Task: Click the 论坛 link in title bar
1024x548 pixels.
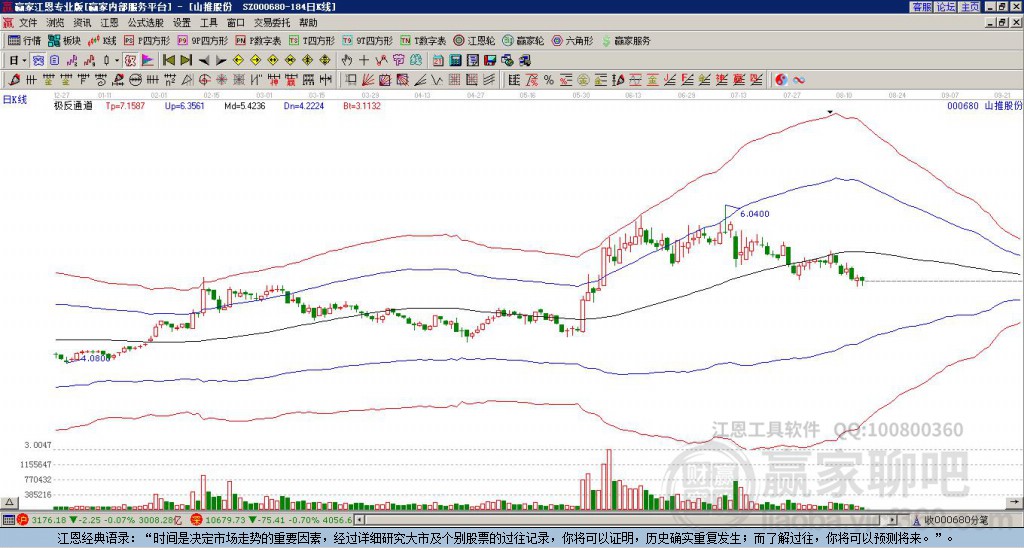Action: (x=945, y=7)
